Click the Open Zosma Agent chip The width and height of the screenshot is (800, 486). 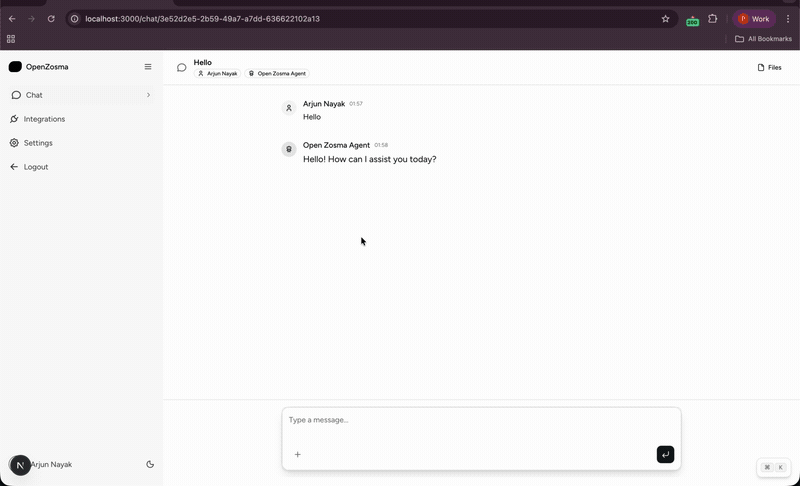[x=277, y=74]
